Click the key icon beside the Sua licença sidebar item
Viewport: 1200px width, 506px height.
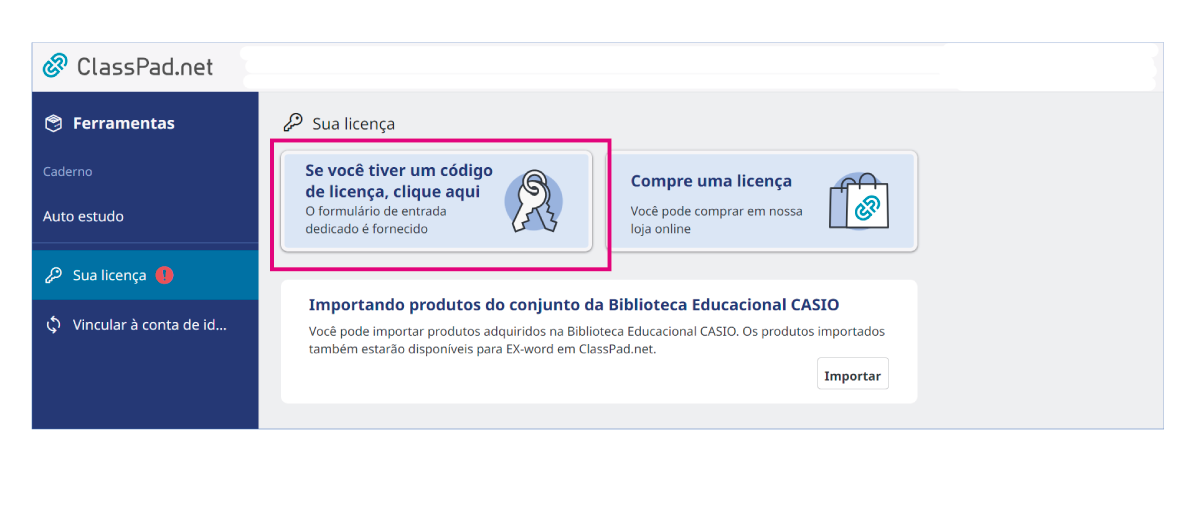click(54, 275)
